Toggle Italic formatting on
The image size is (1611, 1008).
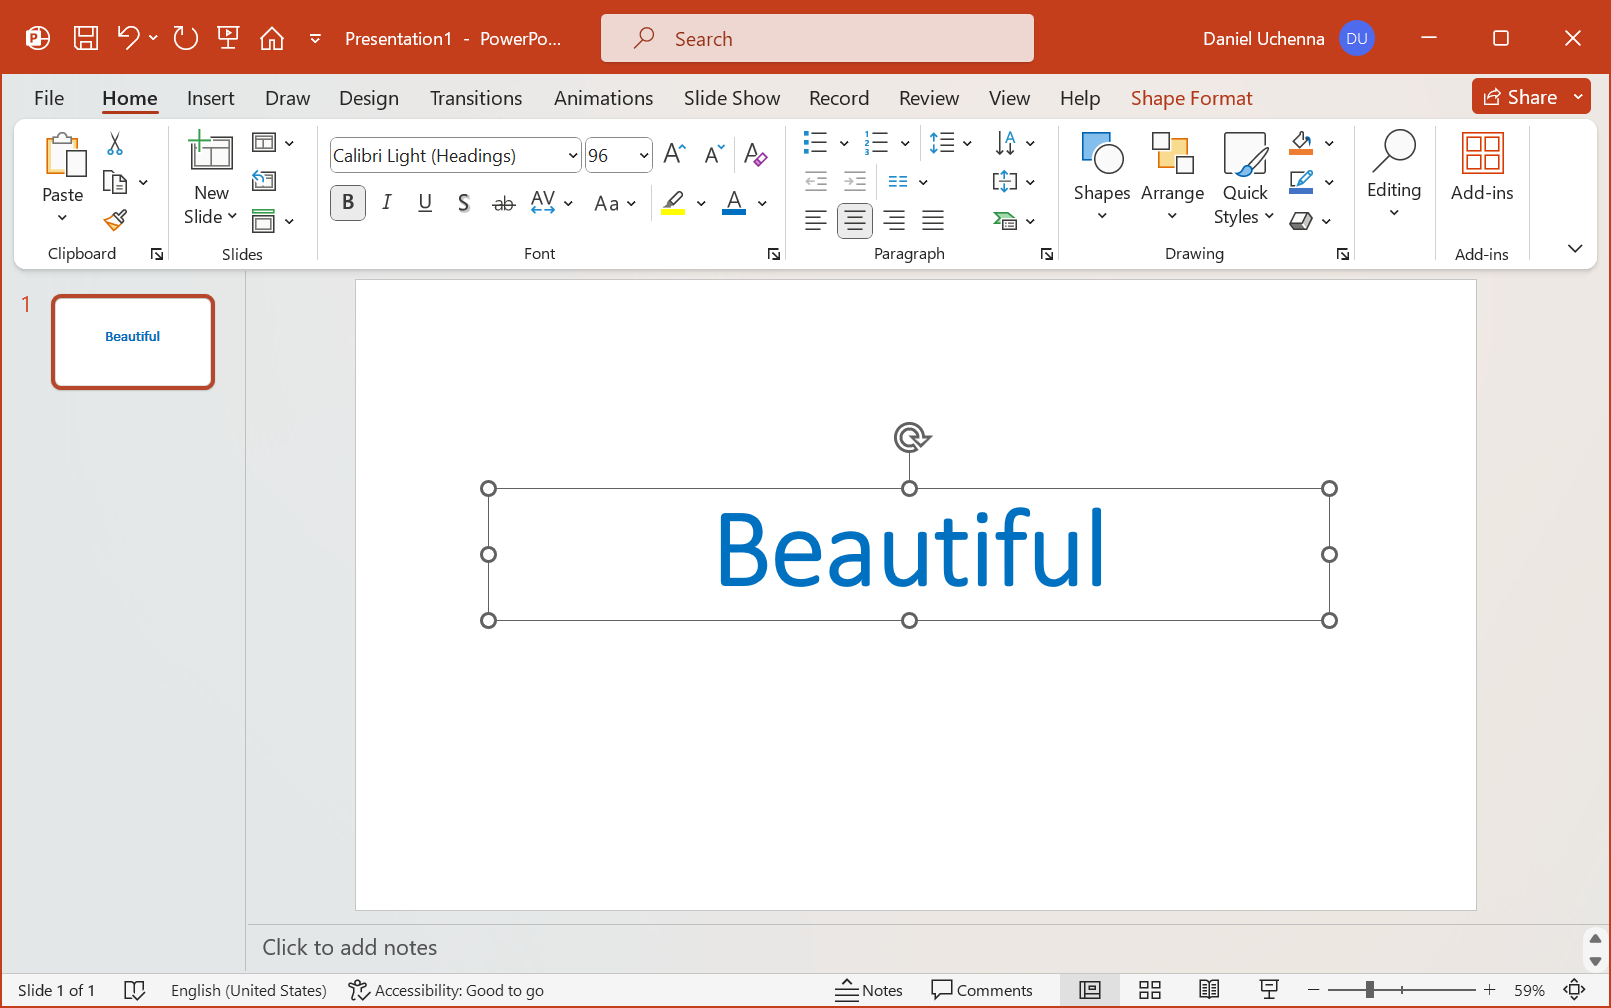pyautogui.click(x=387, y=203)
